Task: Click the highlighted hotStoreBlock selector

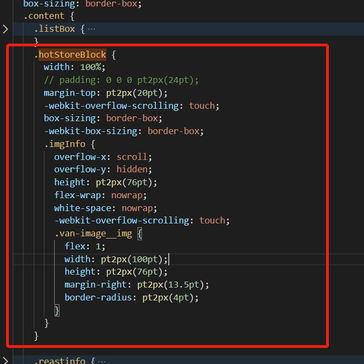Action: [72, 55]
